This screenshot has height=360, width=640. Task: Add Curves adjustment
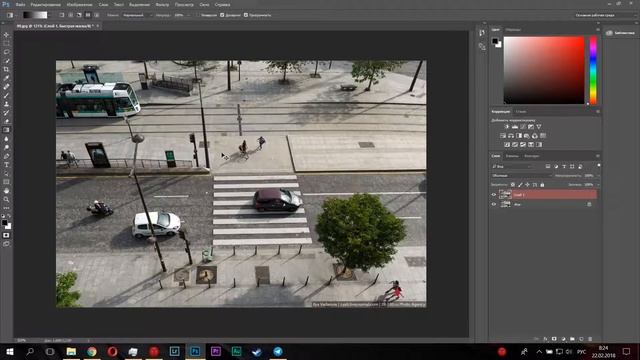[523, 127]
